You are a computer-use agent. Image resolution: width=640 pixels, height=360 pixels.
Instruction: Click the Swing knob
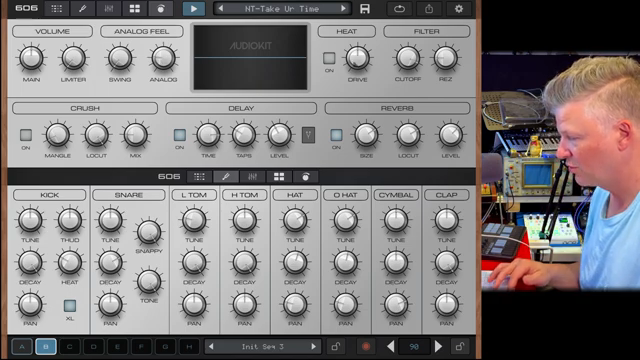(x=120, y=58)
